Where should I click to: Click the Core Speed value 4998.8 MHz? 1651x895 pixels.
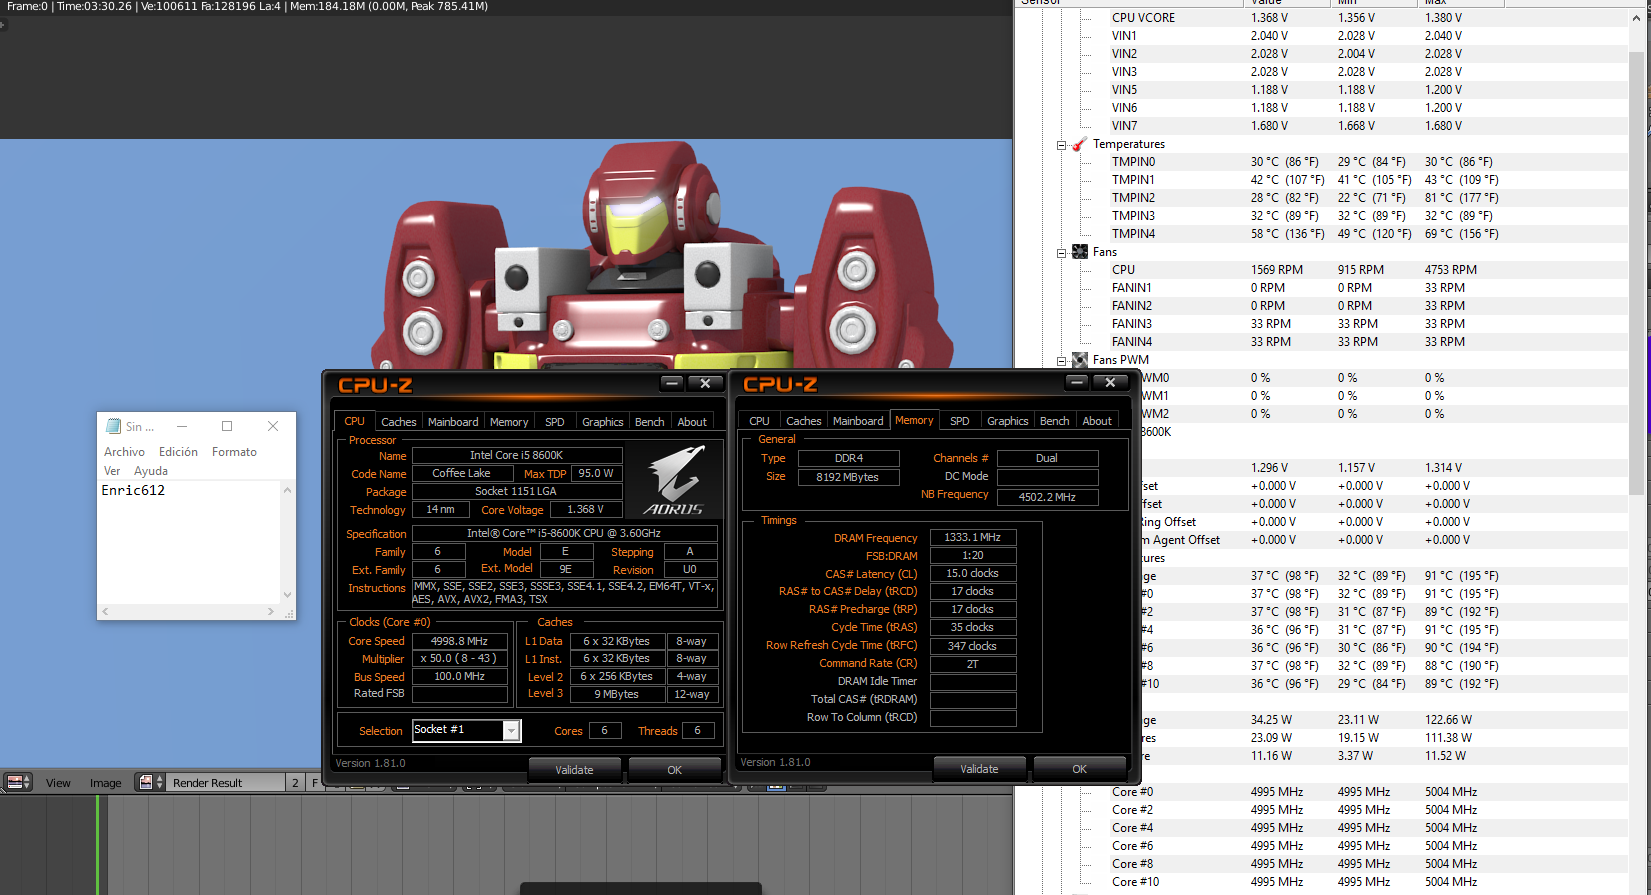click(x=459, y=641)
